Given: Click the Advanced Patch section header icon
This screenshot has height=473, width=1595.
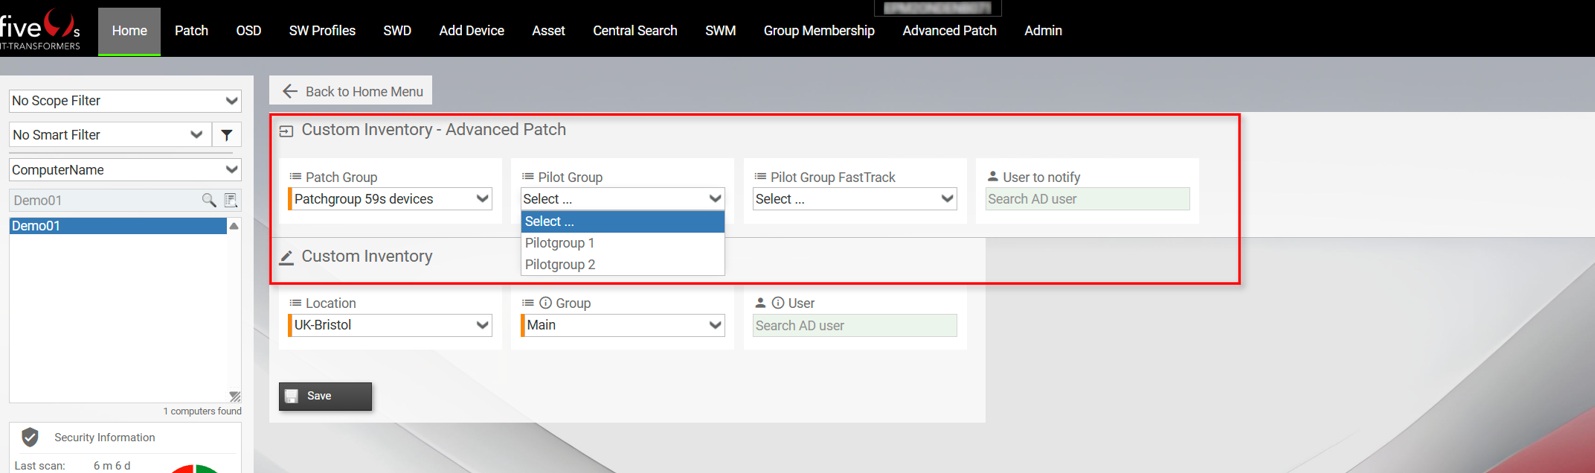Looking at the screenshot, I should (286, 131).
